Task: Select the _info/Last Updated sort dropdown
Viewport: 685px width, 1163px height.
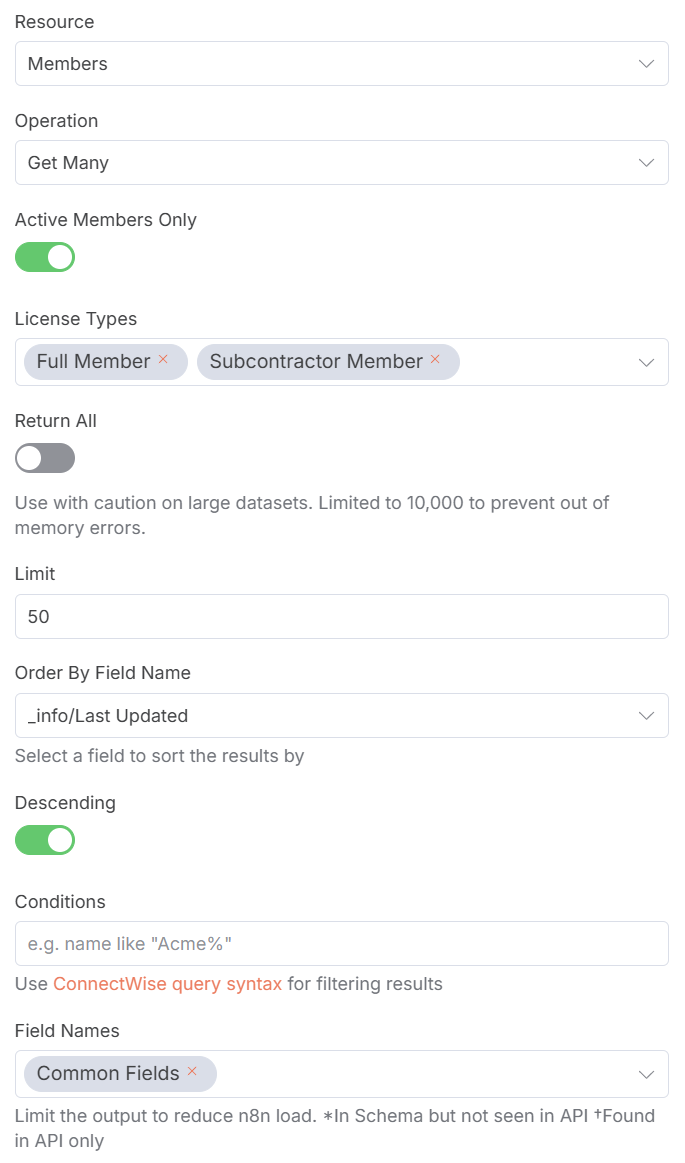Action: [x=320, y=716]
